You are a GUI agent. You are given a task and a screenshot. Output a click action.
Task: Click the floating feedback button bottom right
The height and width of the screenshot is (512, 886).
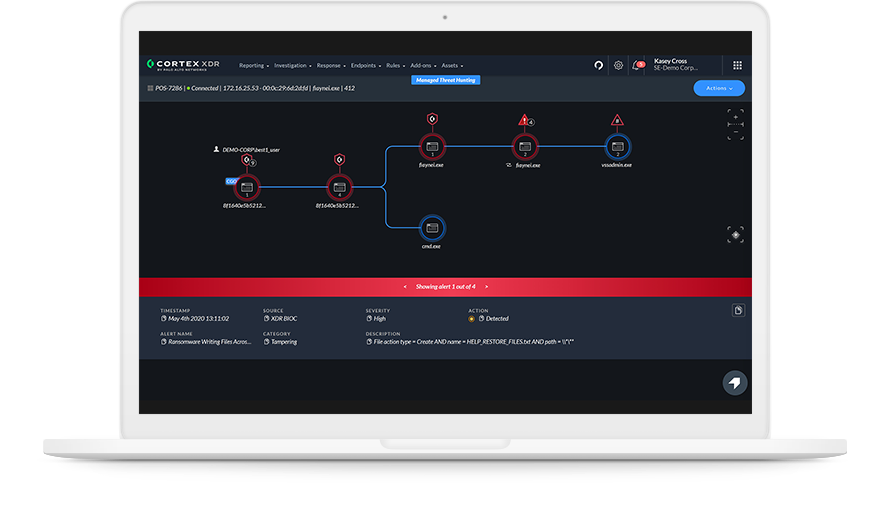[735, 383]
